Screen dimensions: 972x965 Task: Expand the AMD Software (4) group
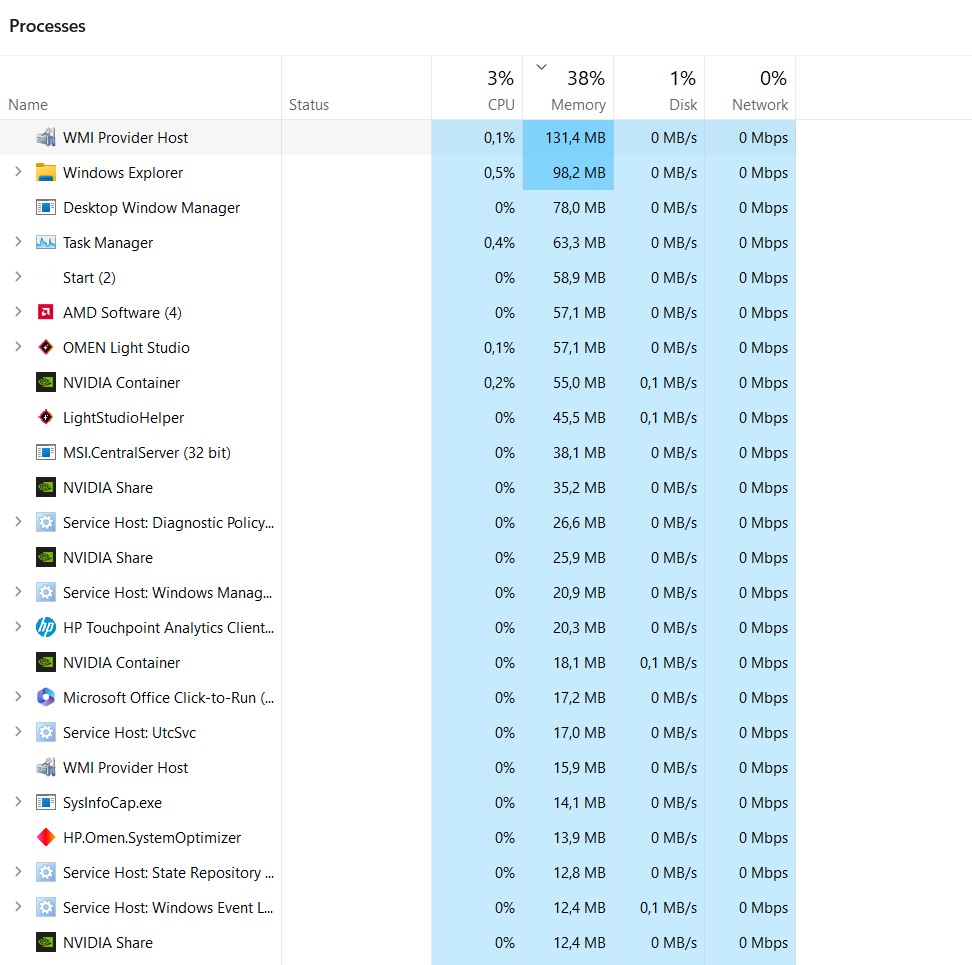click(x=18, y=313)
